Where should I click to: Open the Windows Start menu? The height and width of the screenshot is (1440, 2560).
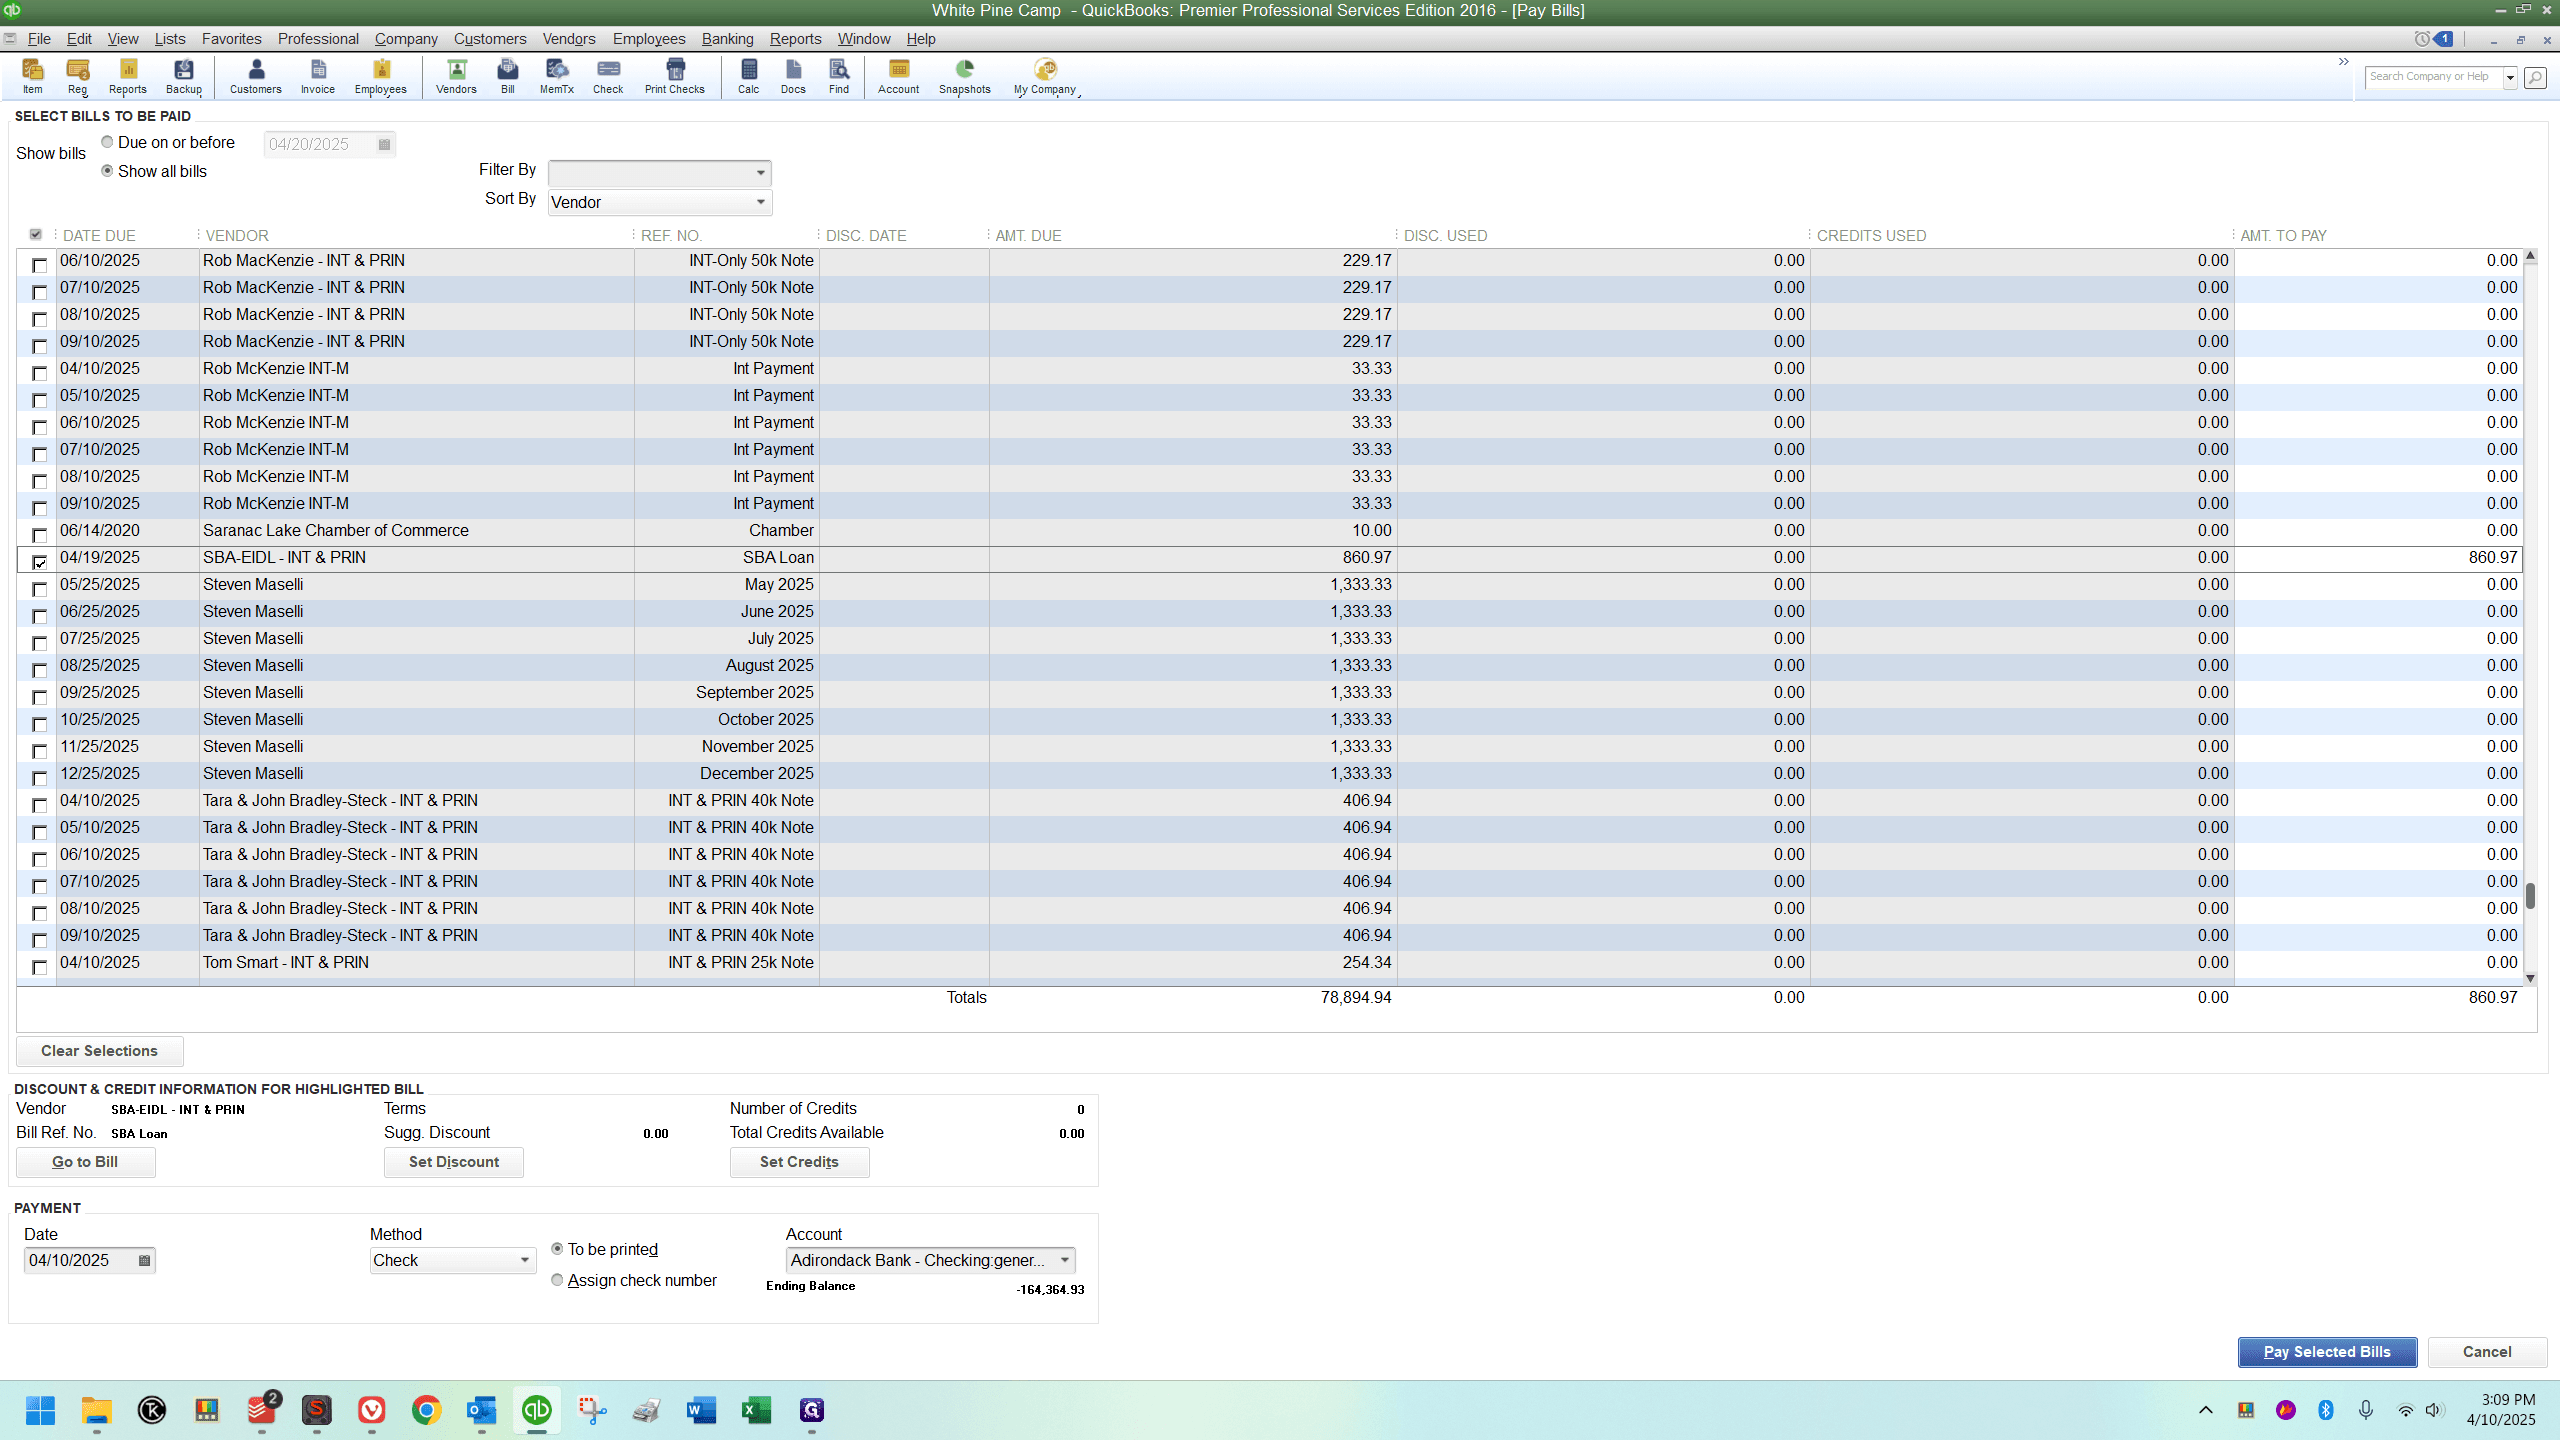click(41, 1410)
